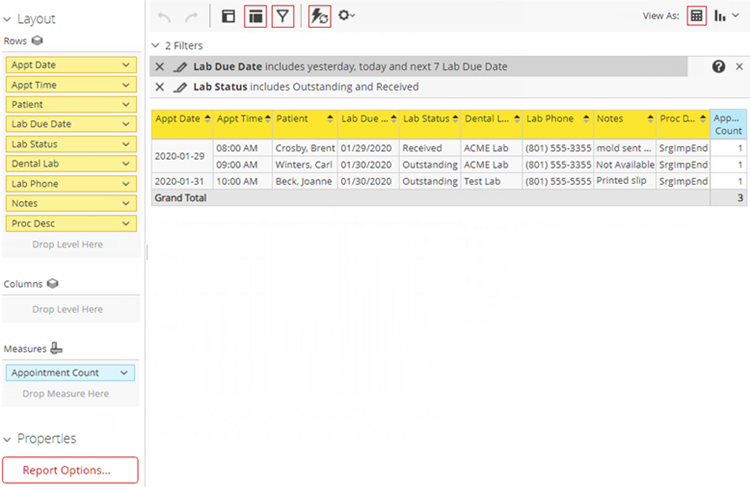Toggle the field list panel icon

[255, 16]
